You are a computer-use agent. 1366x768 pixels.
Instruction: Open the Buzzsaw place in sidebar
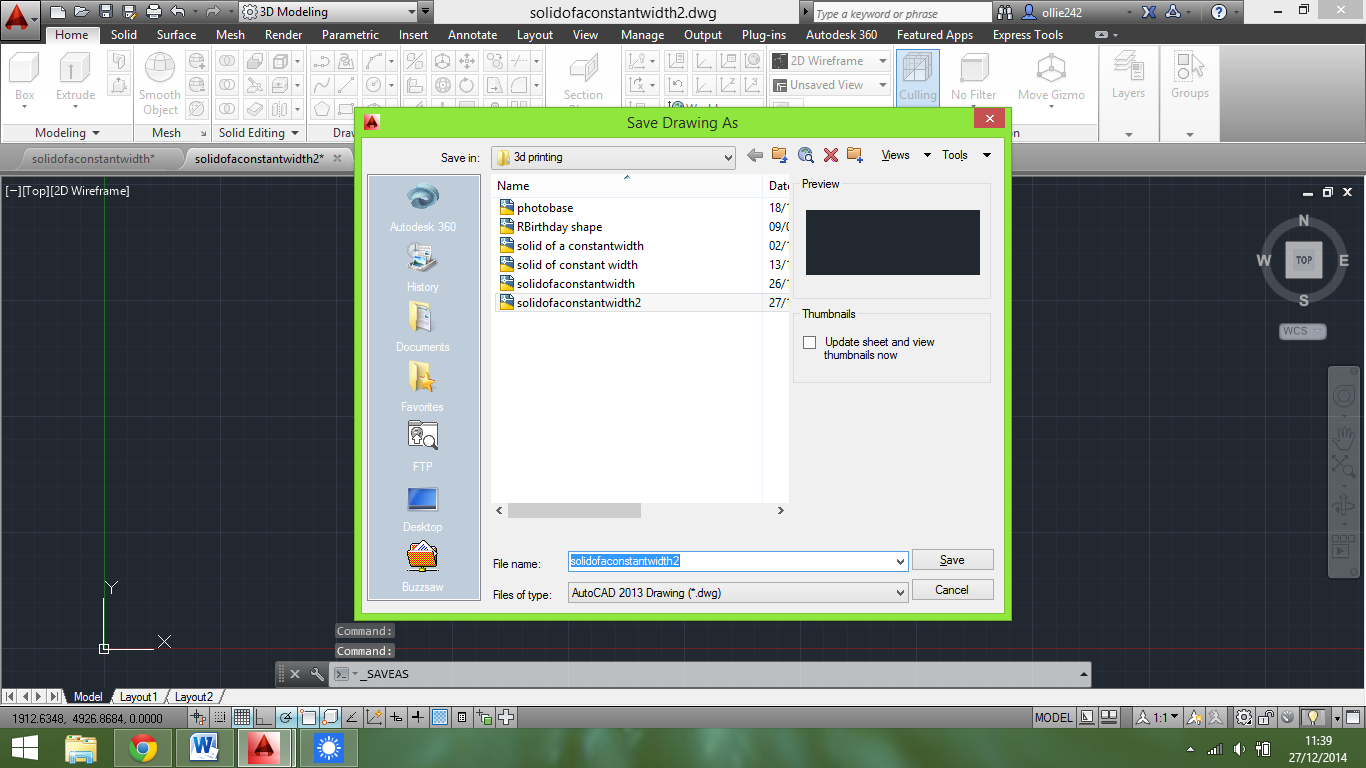pos(423,568)
